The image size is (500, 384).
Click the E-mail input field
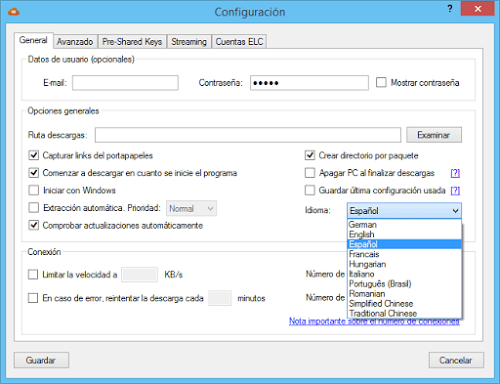click(x=125, y=83)
